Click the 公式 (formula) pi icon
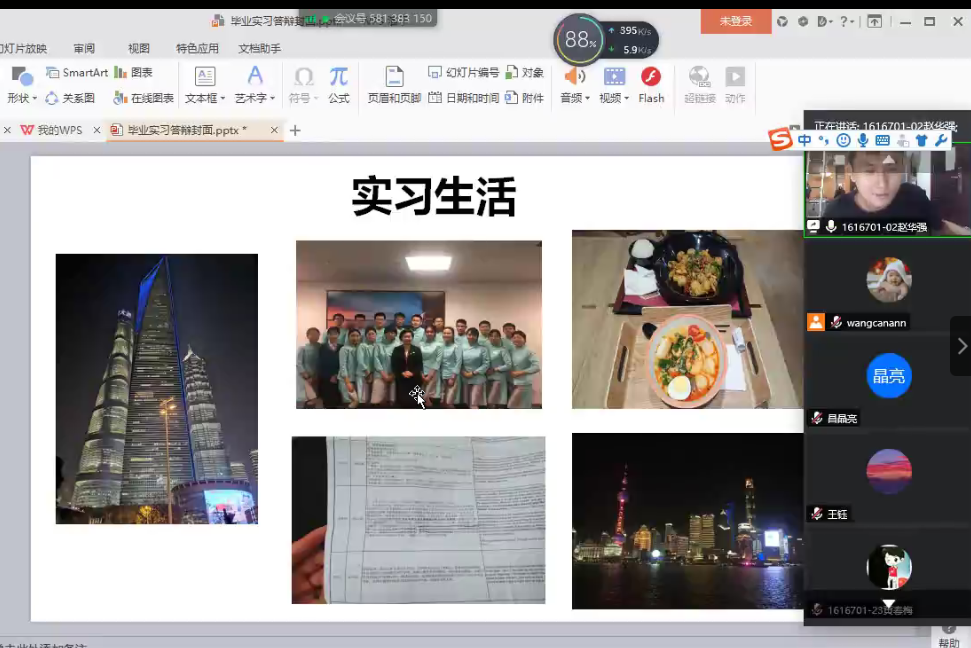Image resolution: width=971 pixels, height=648 pixels. click(x=339, y=78)
